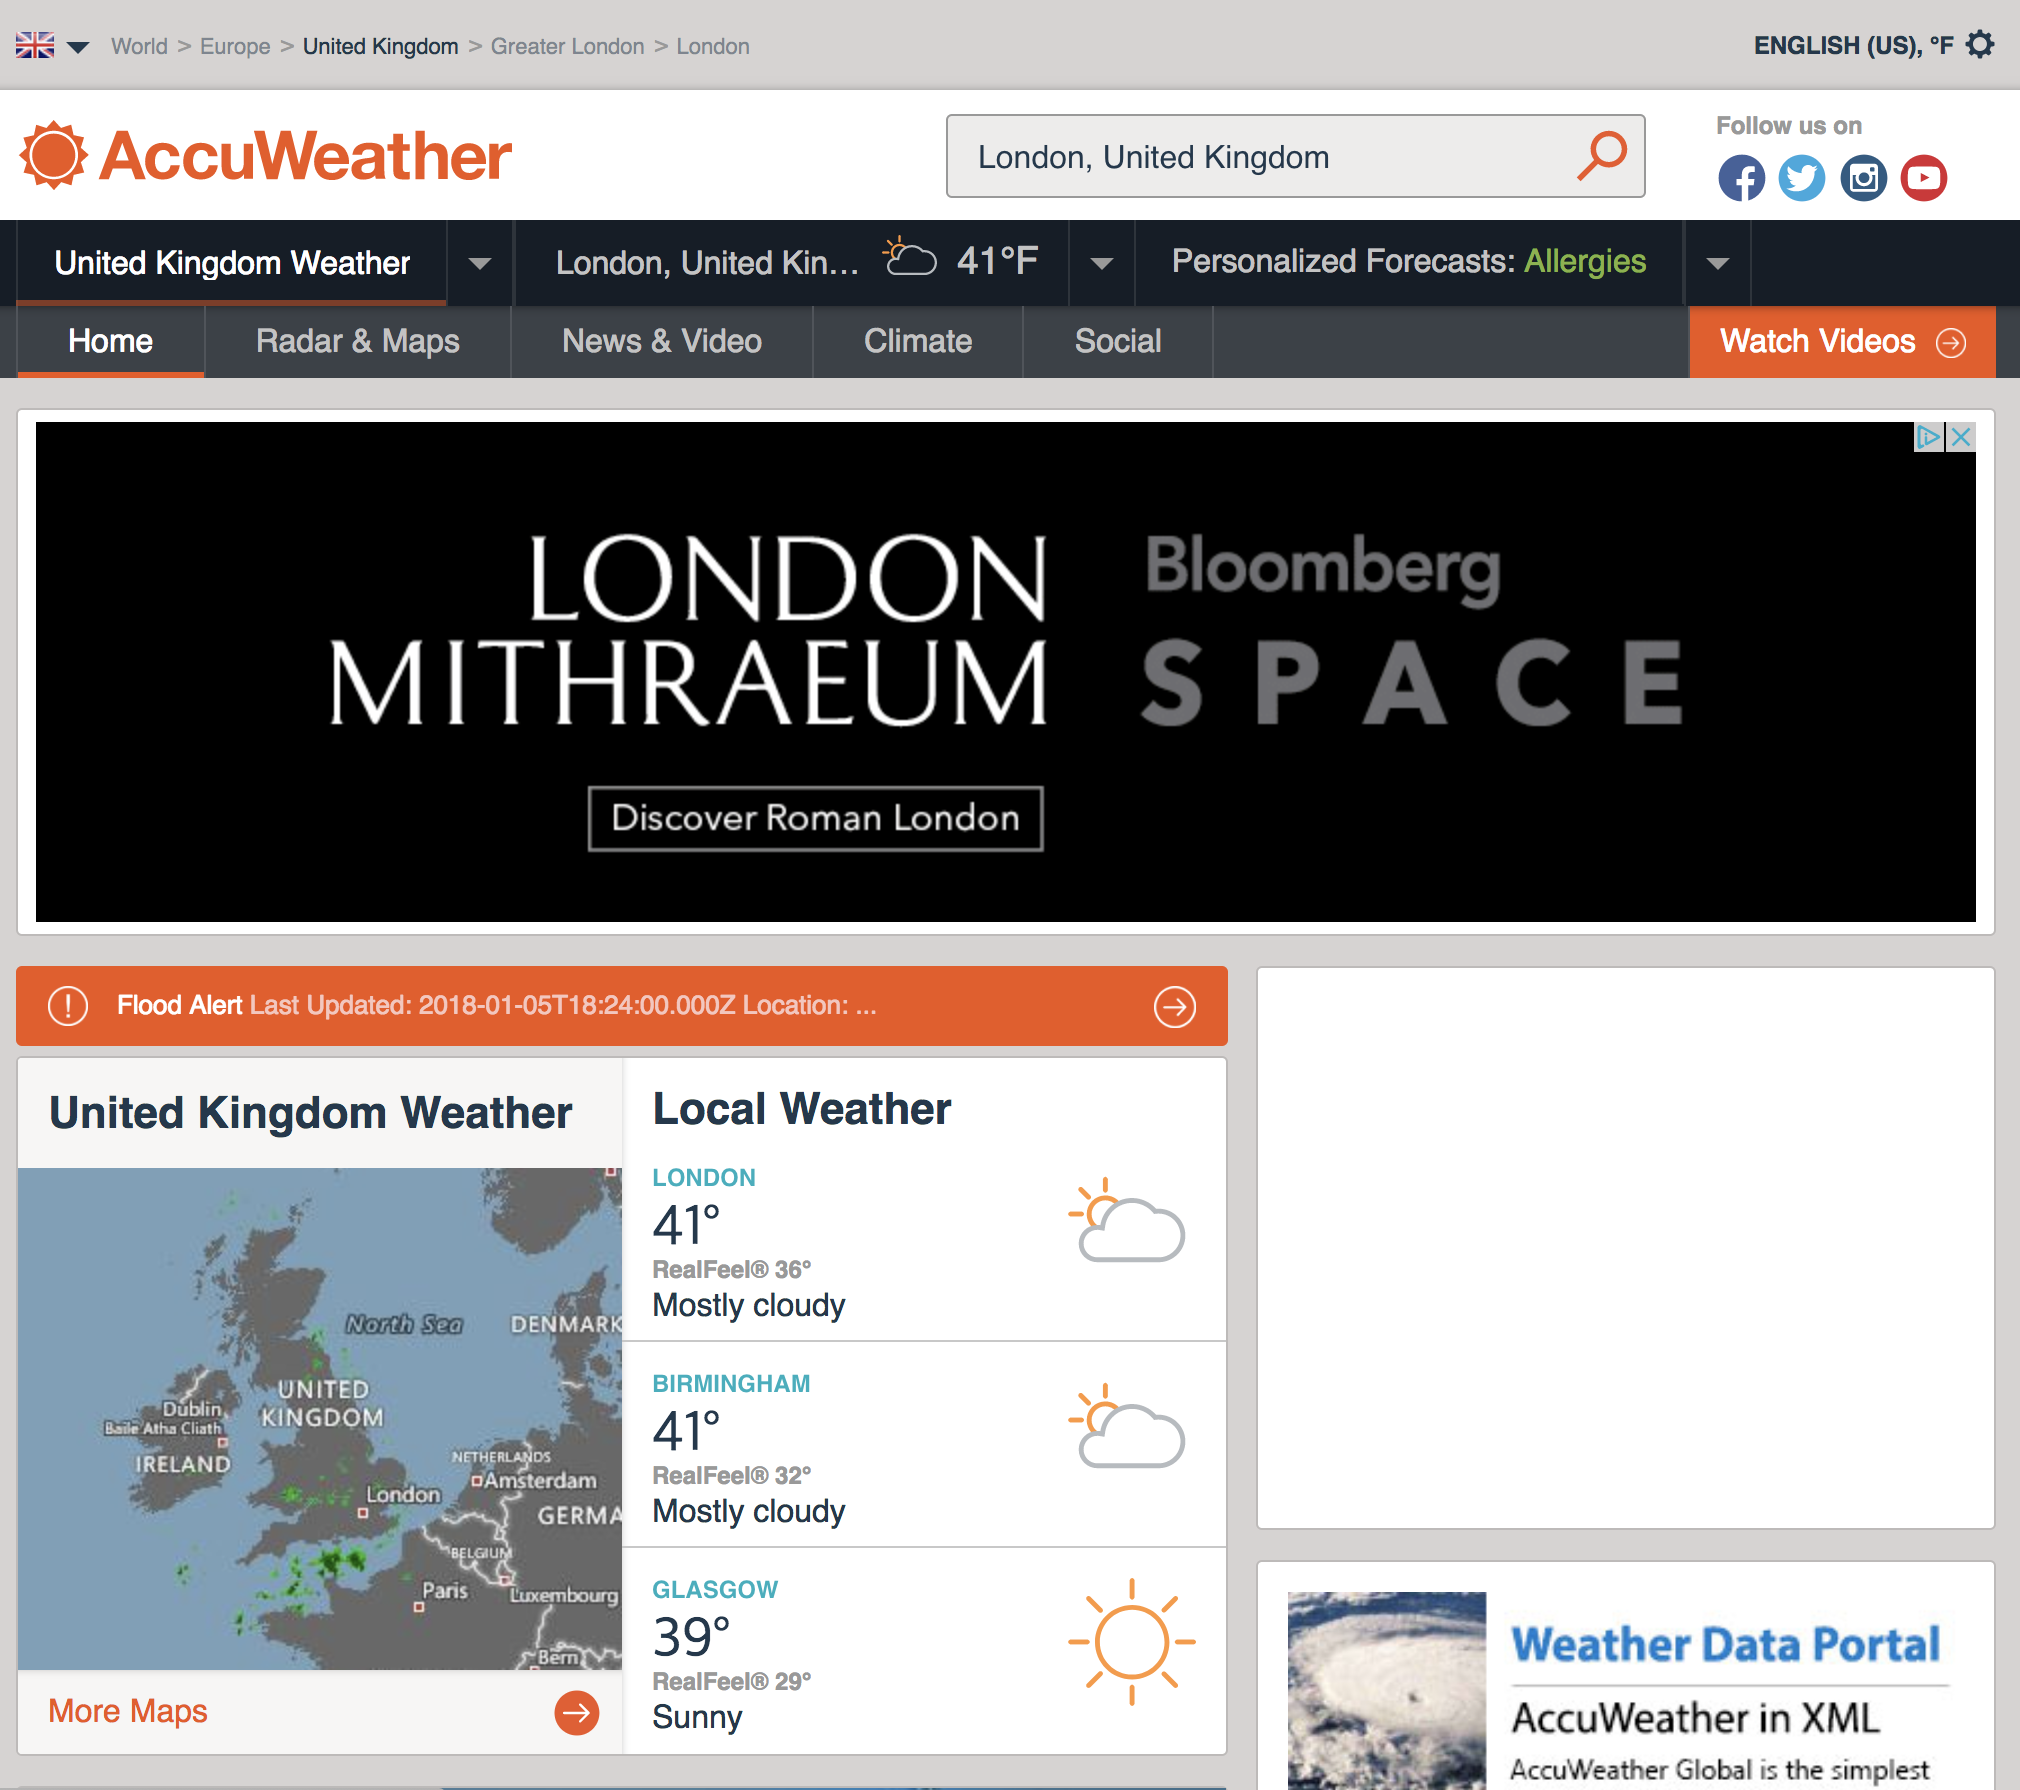2020x1790 pixels.
Task: Click the Flood Alert banner text
Action: (x=496, y=1005)
